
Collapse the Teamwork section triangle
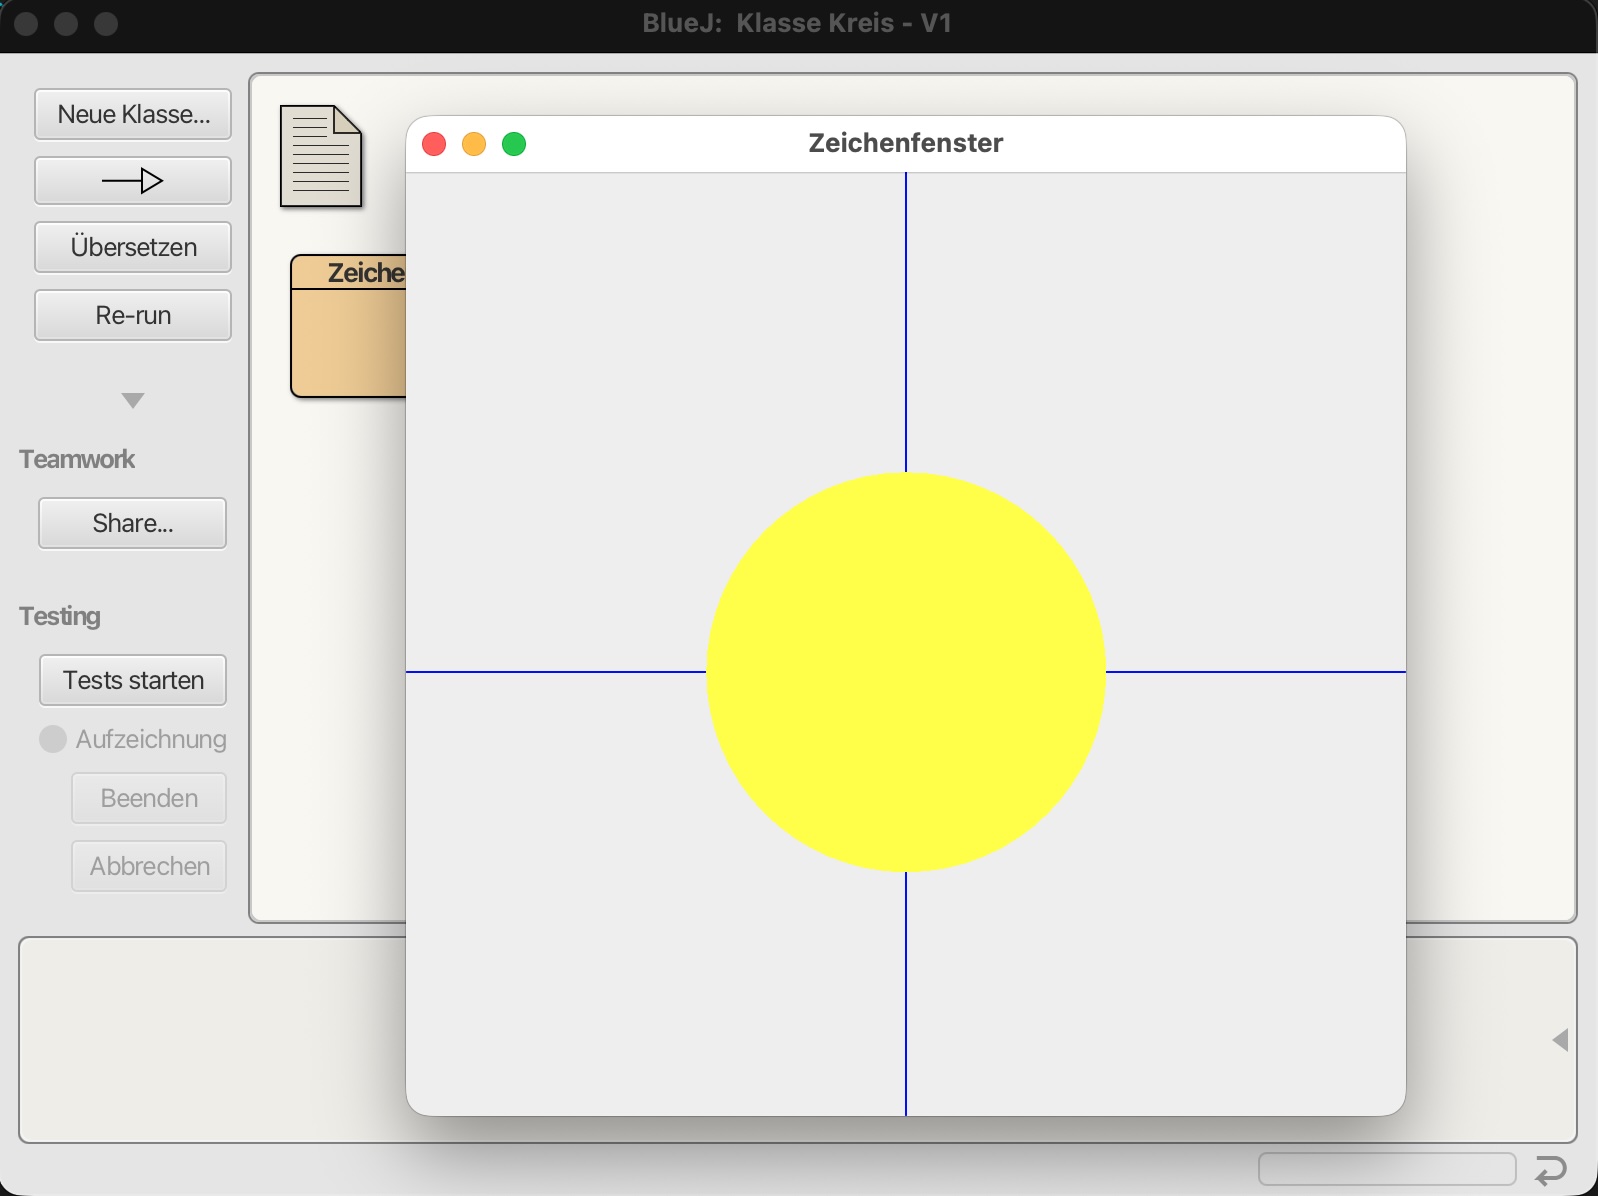pyautogui.click(x=133, y=401)
